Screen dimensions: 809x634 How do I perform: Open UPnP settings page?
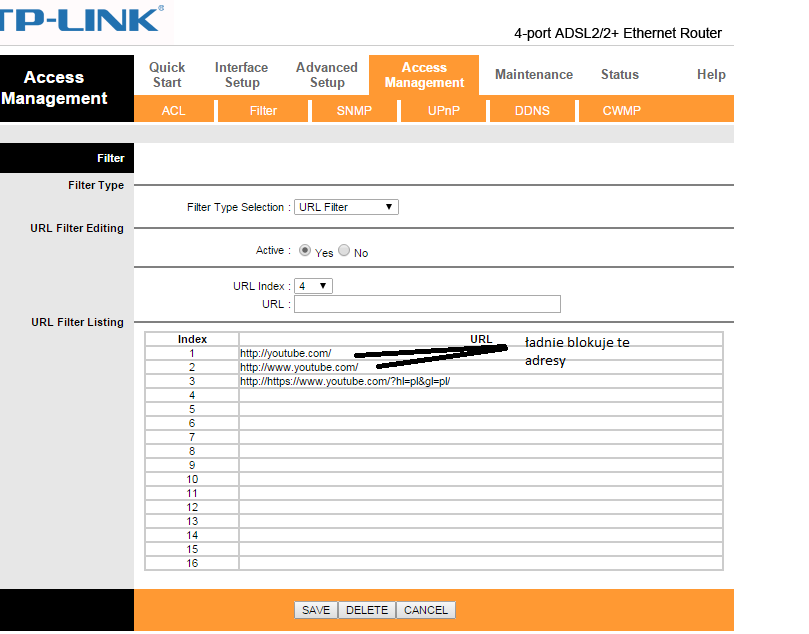(444, 110)
